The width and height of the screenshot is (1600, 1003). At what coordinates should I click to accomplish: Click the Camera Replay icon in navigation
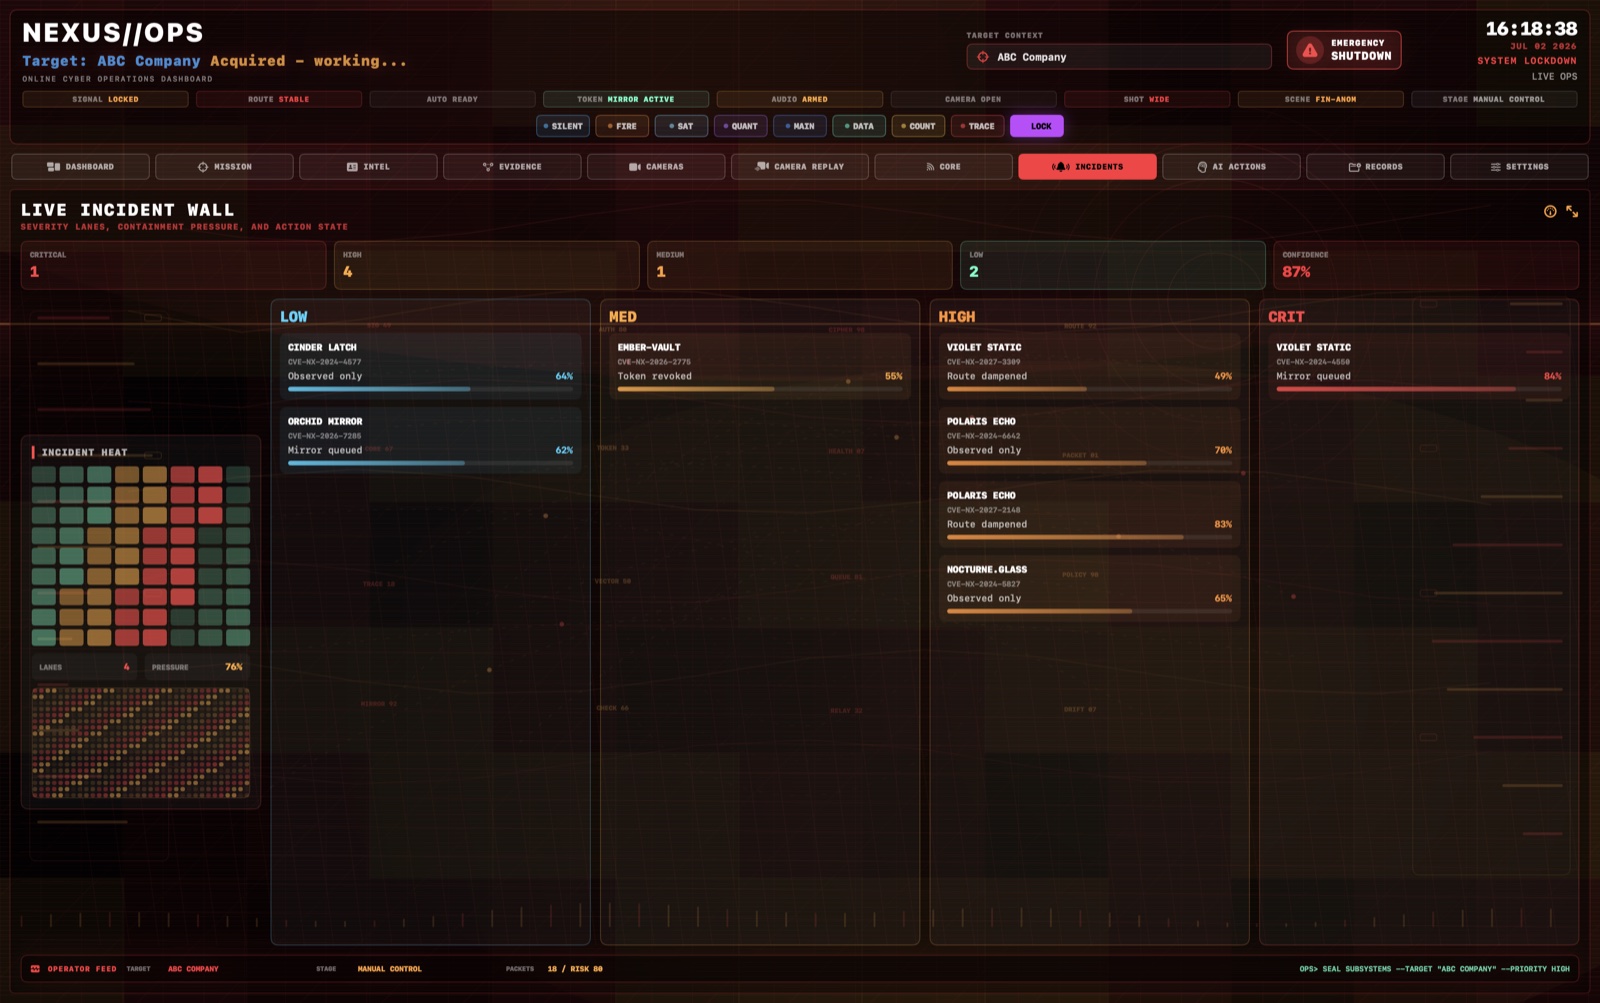(763, 167)
